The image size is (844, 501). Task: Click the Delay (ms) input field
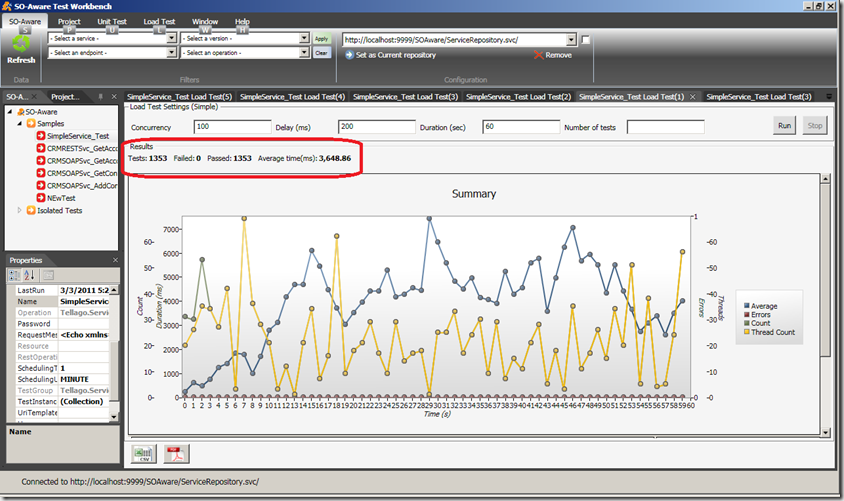click(x=377, y=127)
